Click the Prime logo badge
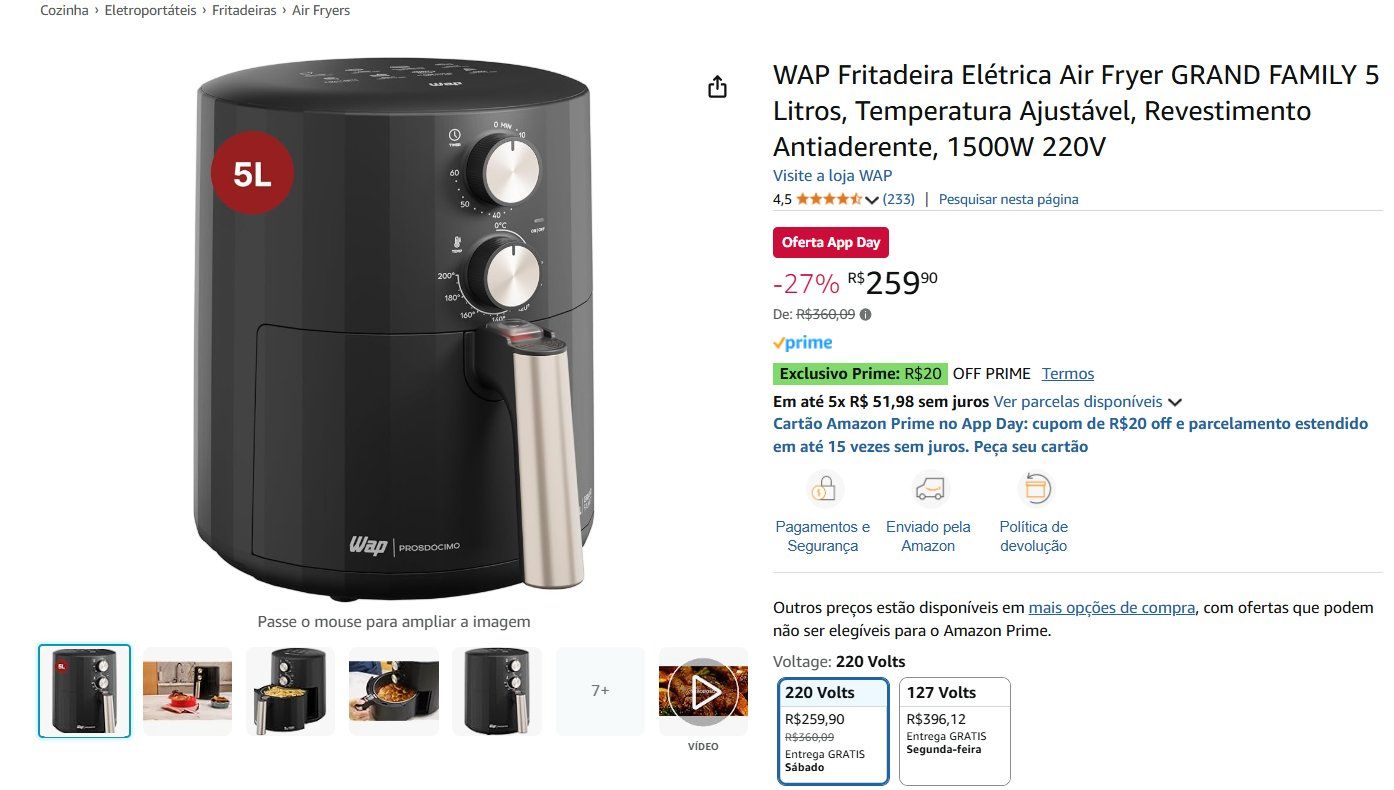This screenshot has width=1394, height=790. [803, 343]
